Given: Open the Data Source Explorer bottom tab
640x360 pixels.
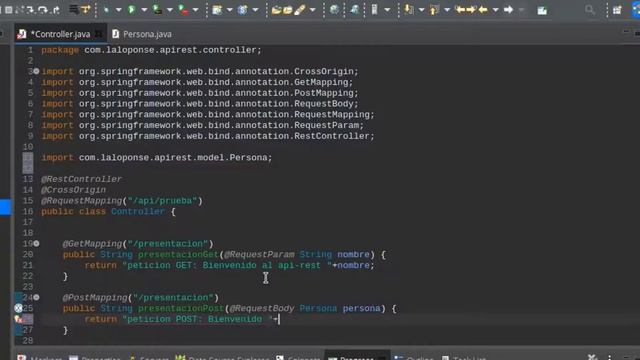Looking at the screenshot, I should (x=223, y=358).
